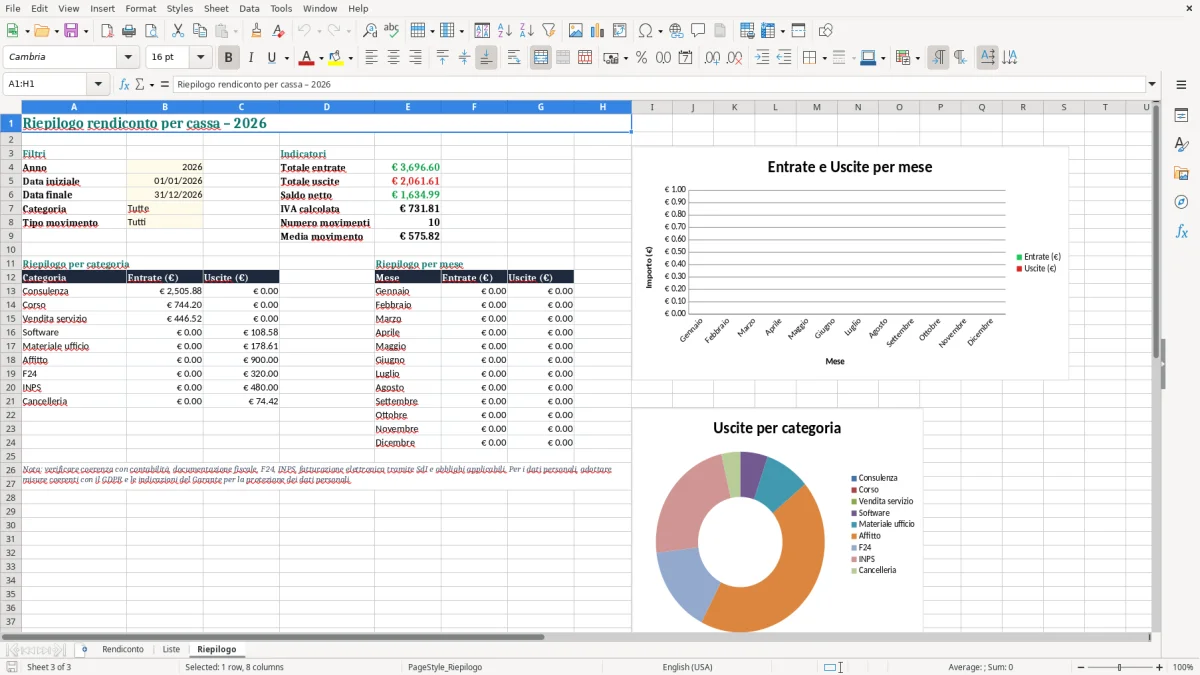Click PageStyle_Riepilogo in status bar
Viewport: 1200px width, 675px height.
point(445,667)
